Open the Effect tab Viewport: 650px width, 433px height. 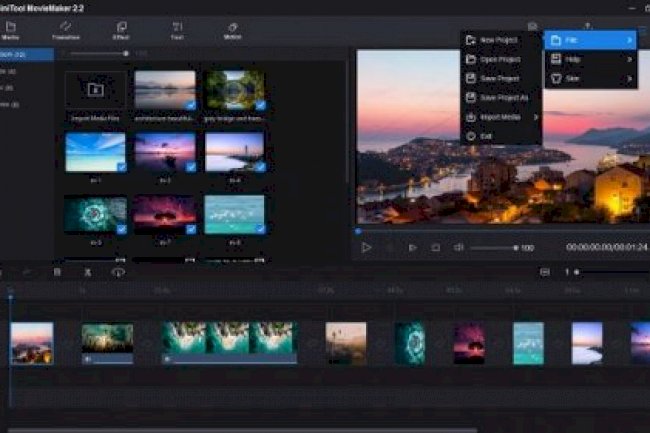[121, 30]
